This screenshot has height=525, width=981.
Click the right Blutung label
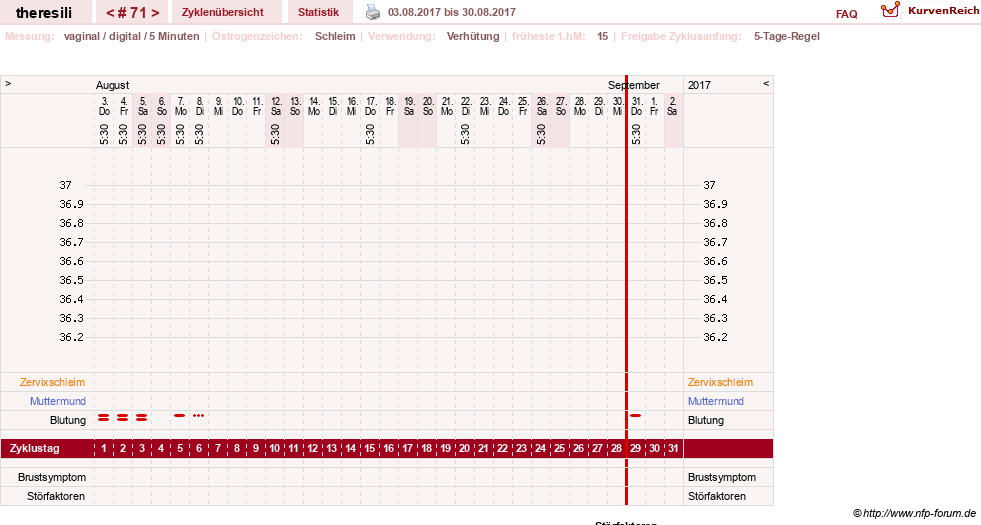pyautogui.click(x=706, y=420)
